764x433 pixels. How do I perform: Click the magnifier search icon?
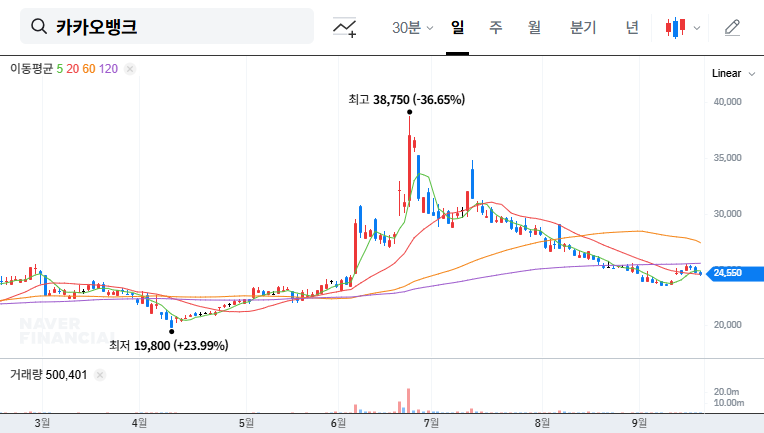pyautogui.click(x=39, y=26)
